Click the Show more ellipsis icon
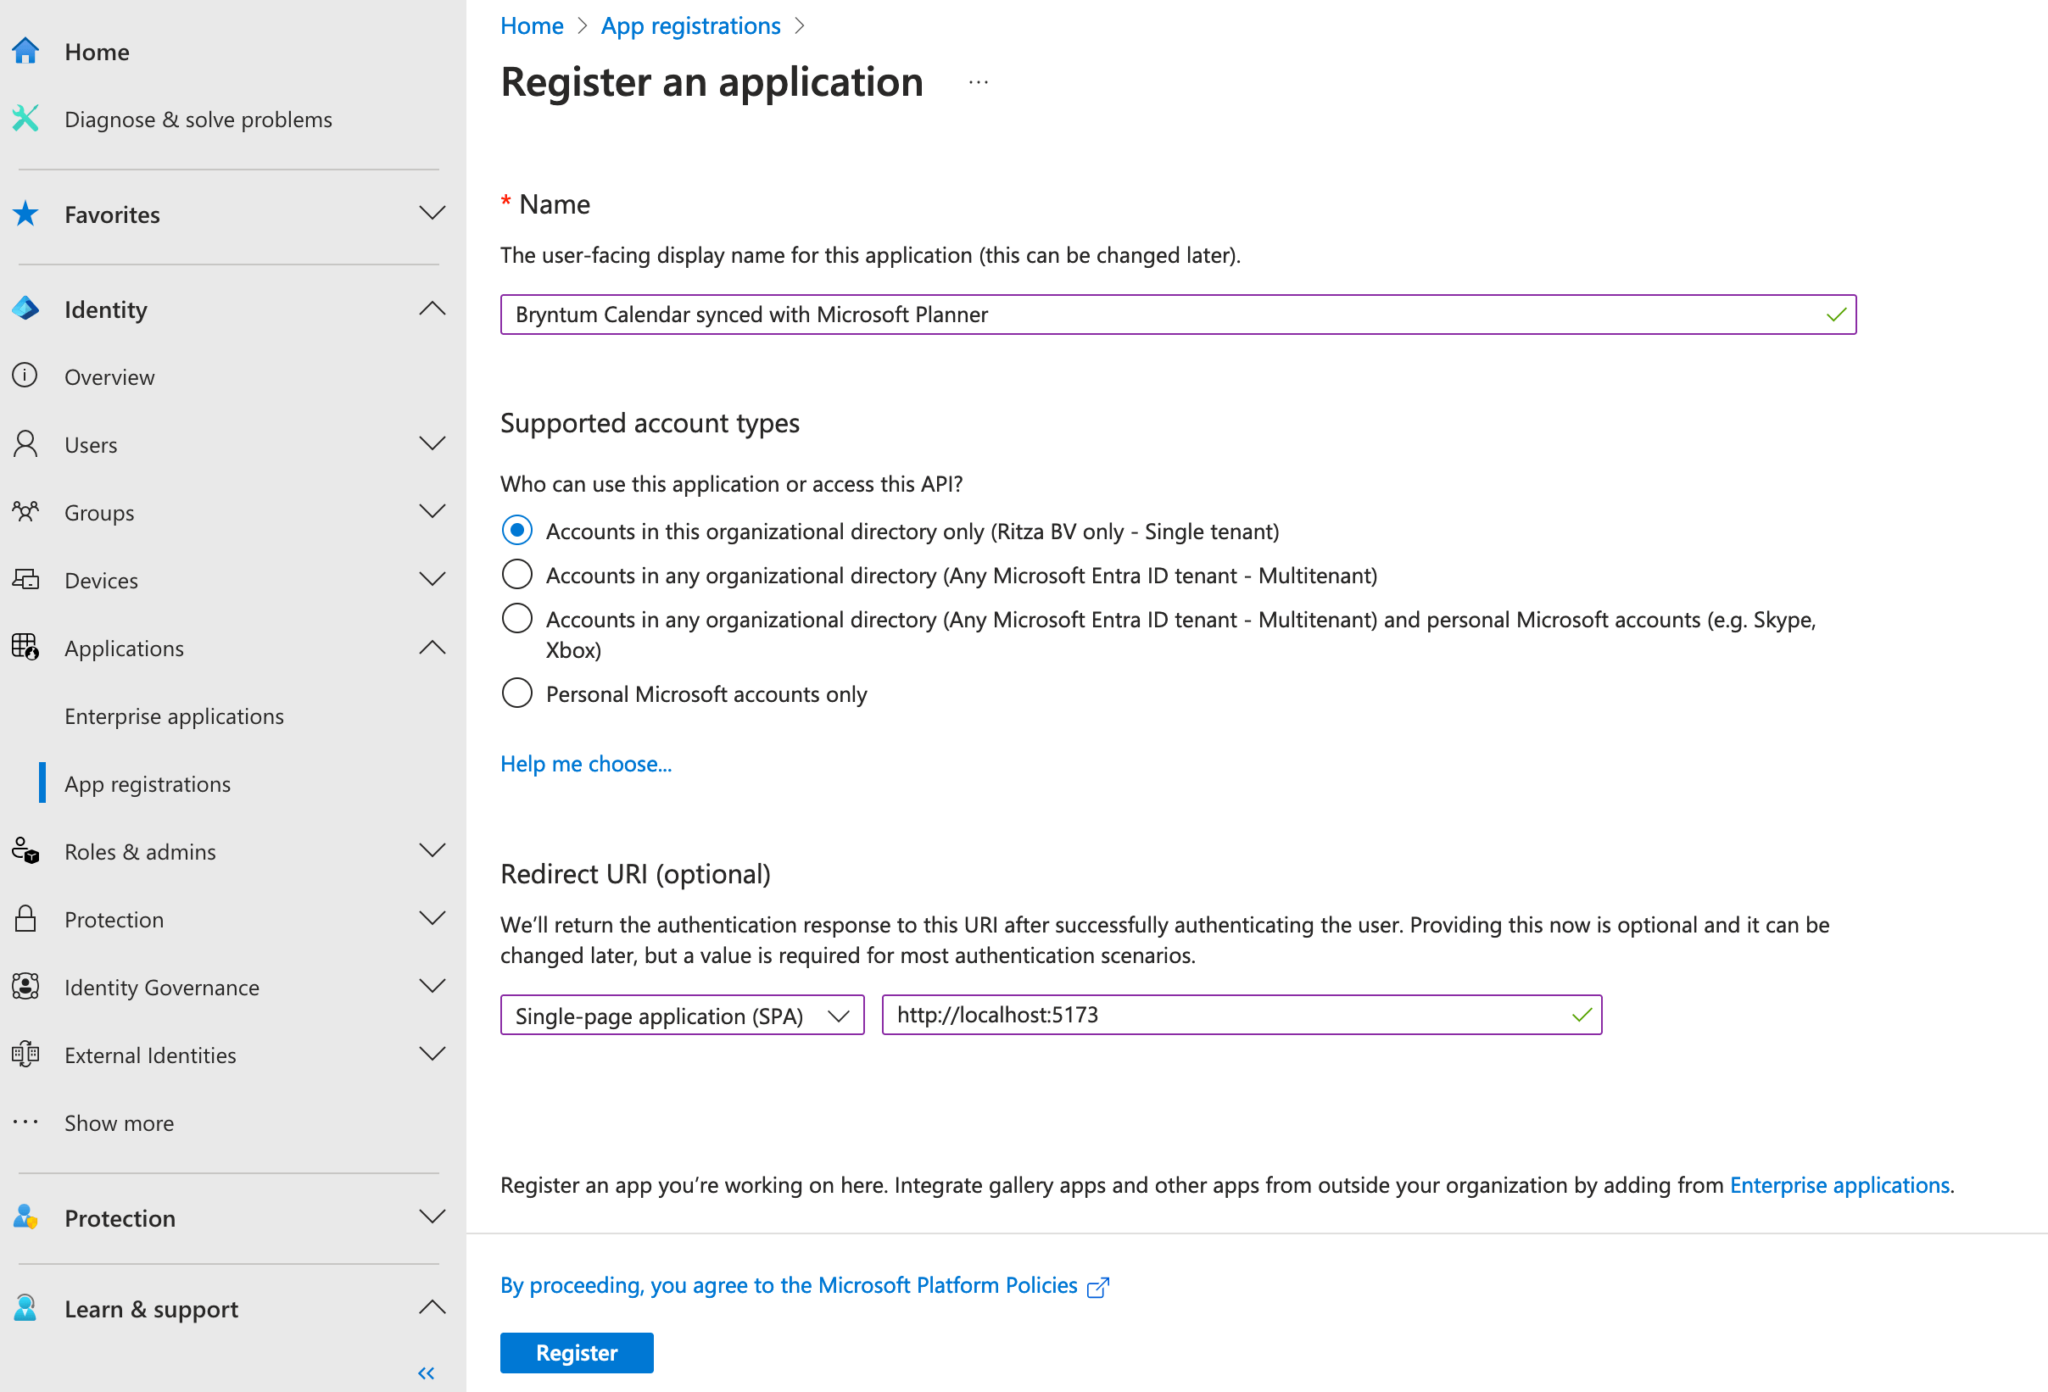Screen dimensions: 2048x1392 click(25, 1122)
